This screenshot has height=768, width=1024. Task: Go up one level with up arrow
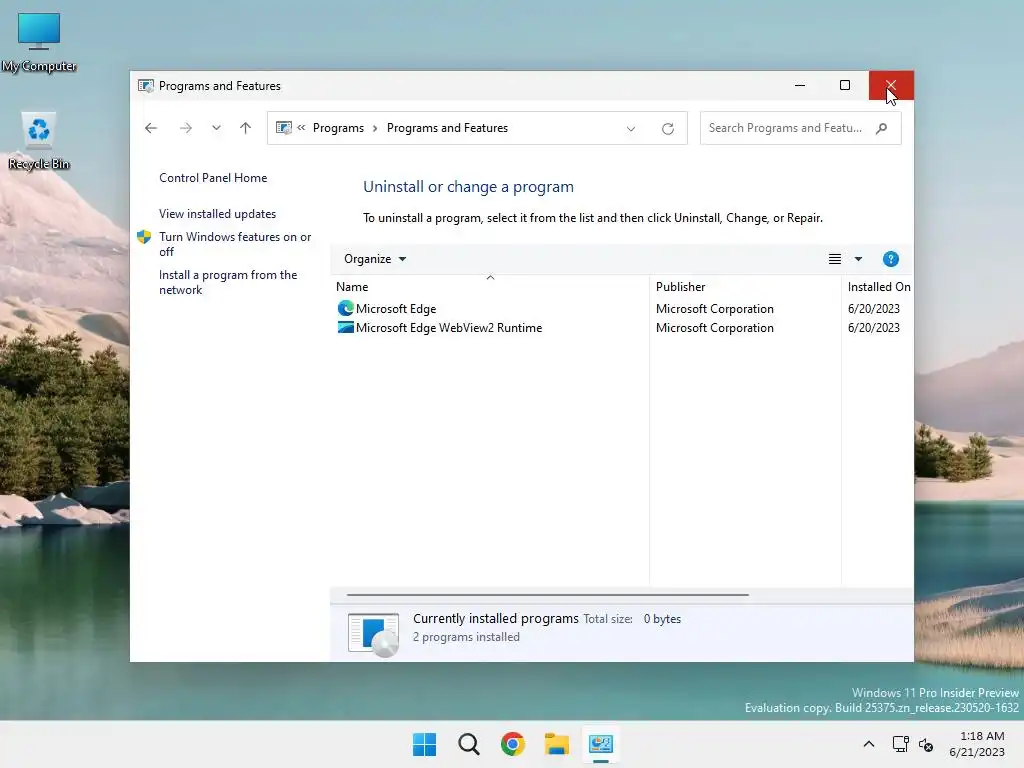click(246, 128)
